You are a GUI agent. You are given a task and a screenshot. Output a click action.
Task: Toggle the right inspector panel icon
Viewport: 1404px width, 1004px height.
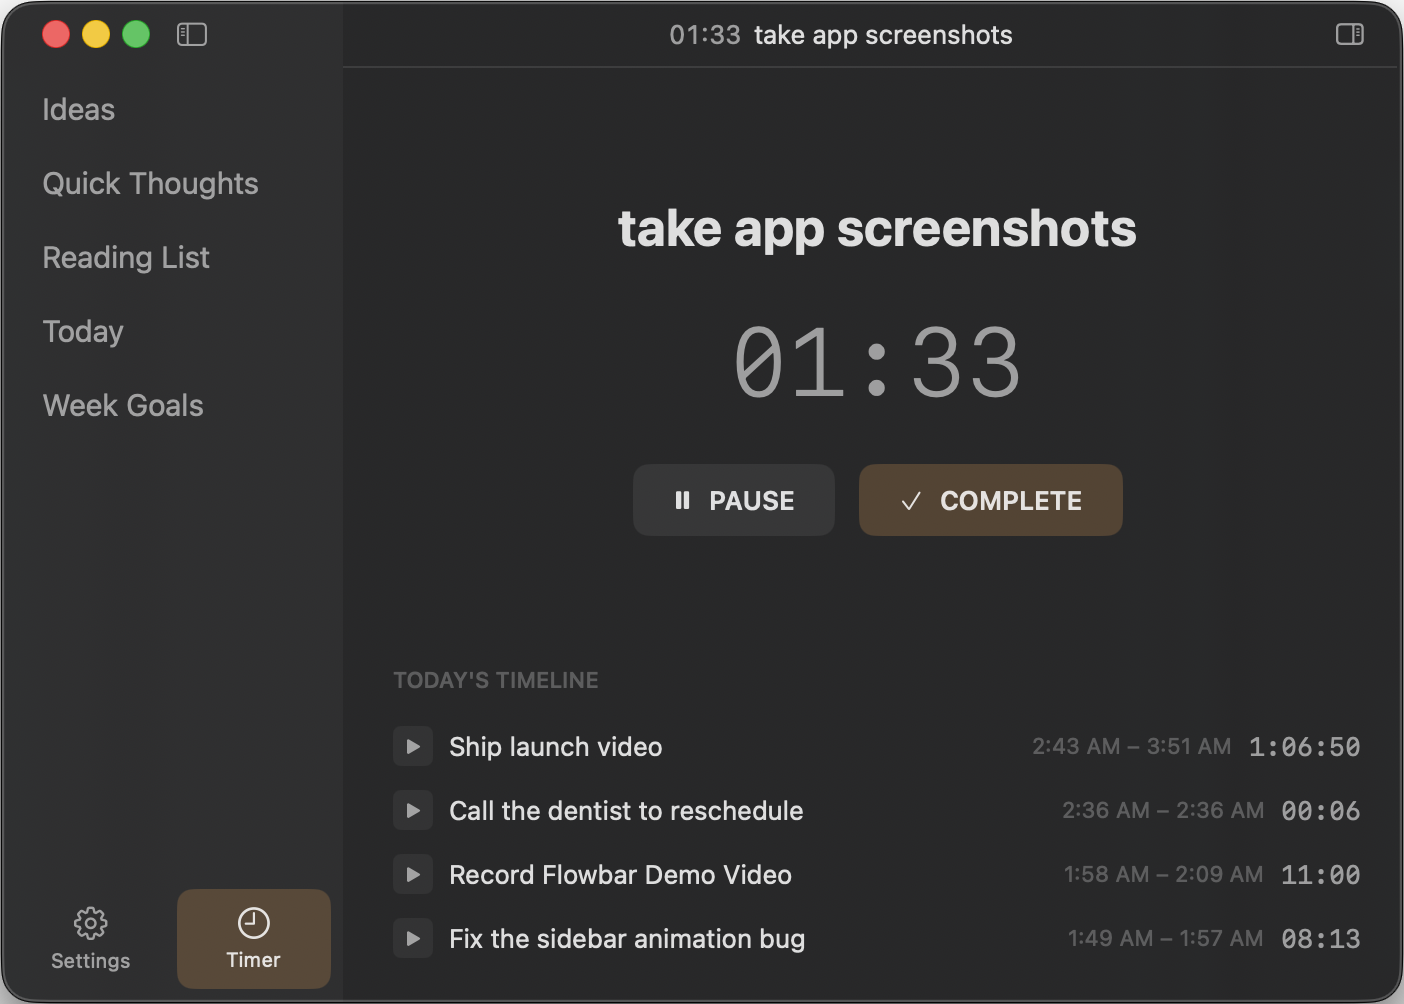[x=1349, y=35]
